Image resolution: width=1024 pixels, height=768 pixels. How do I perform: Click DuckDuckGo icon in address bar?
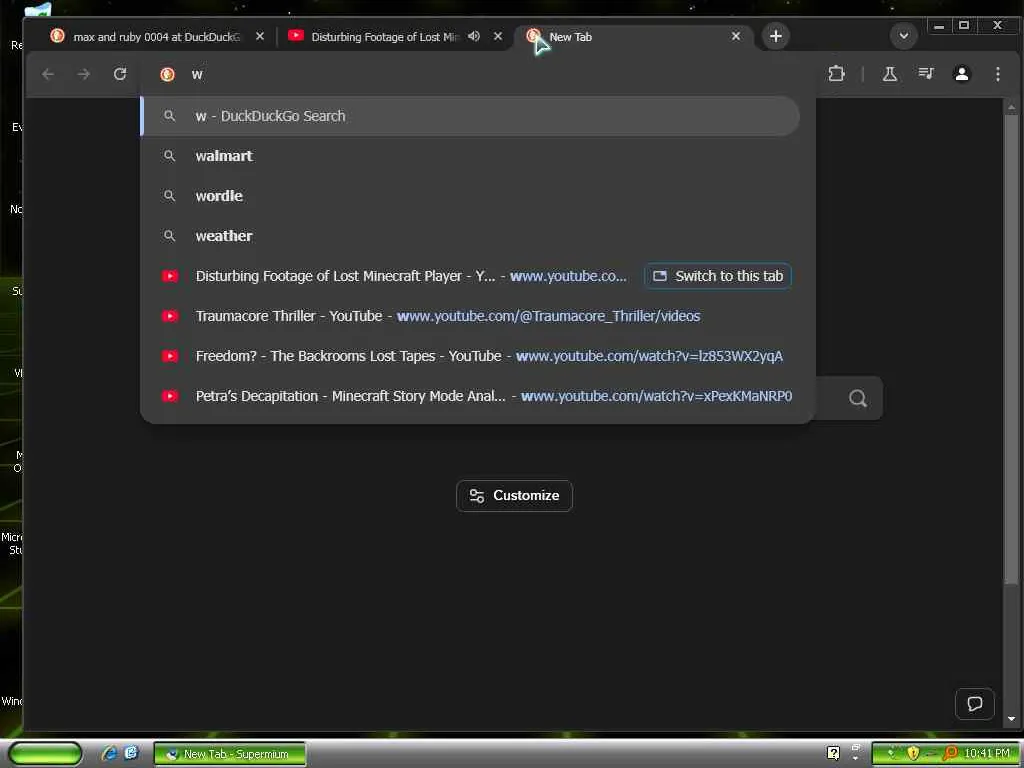tap(167, 74)
